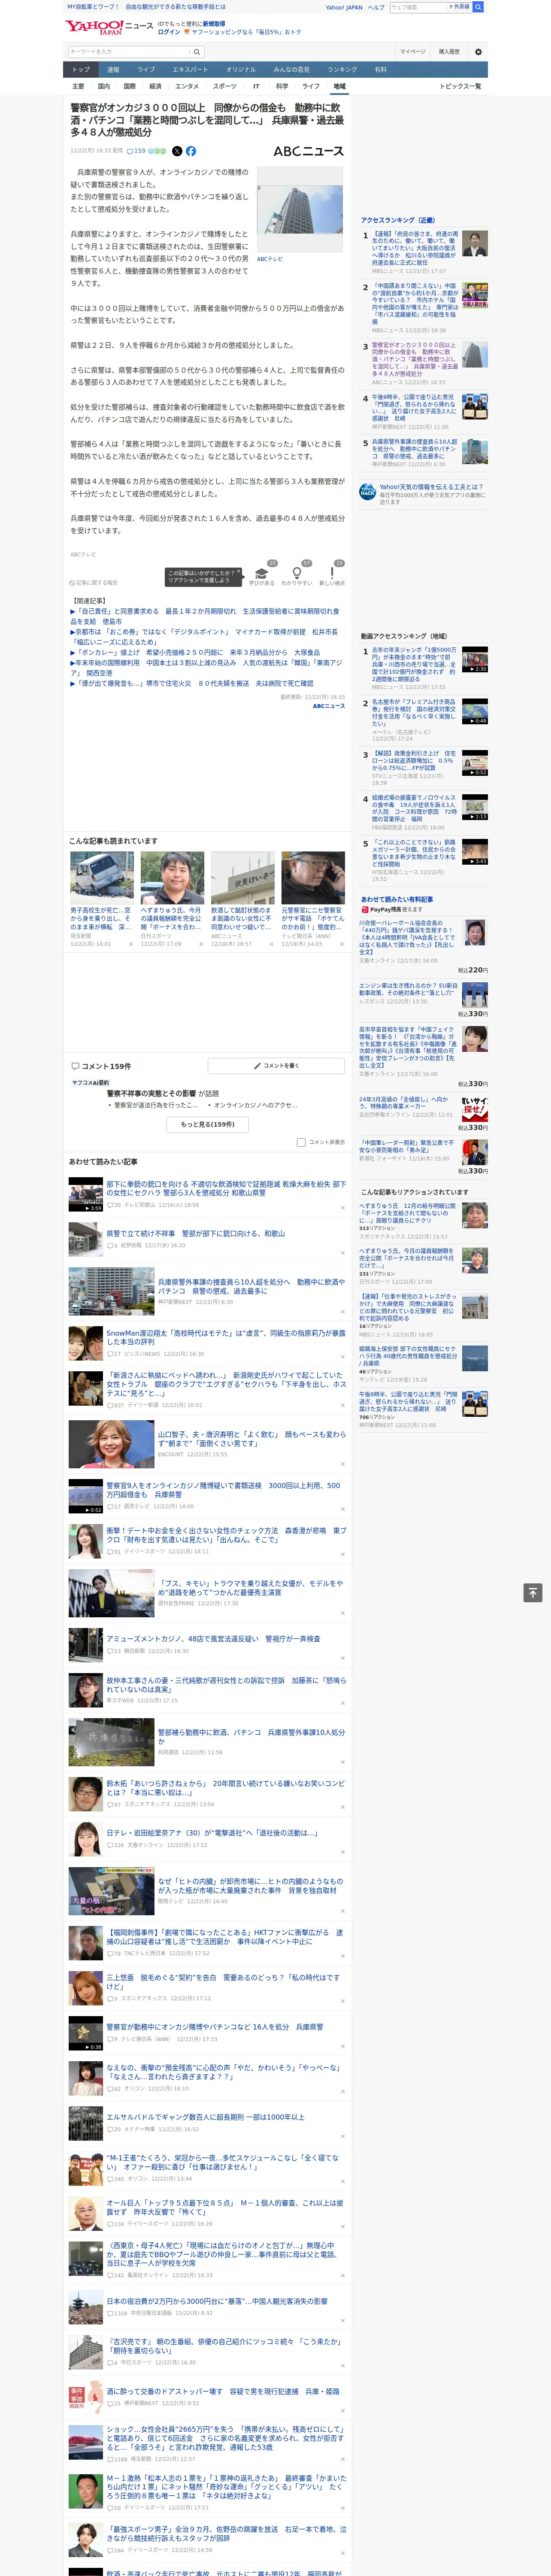
Task: Select the 地域 category
Action: tap(339, 86)
